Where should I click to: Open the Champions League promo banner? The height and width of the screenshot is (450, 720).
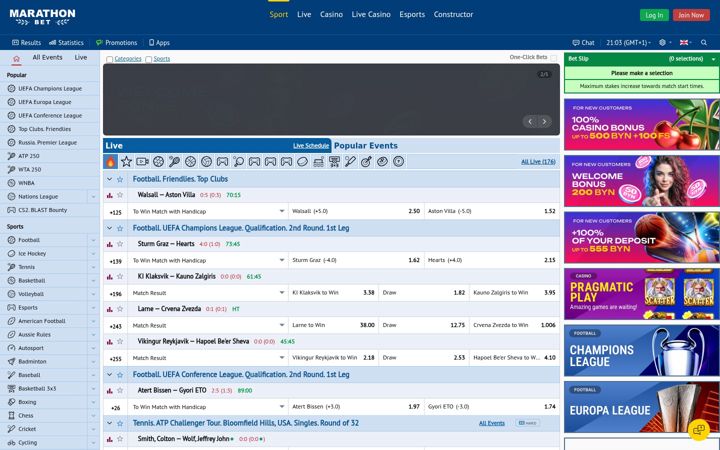click(641, 351)
